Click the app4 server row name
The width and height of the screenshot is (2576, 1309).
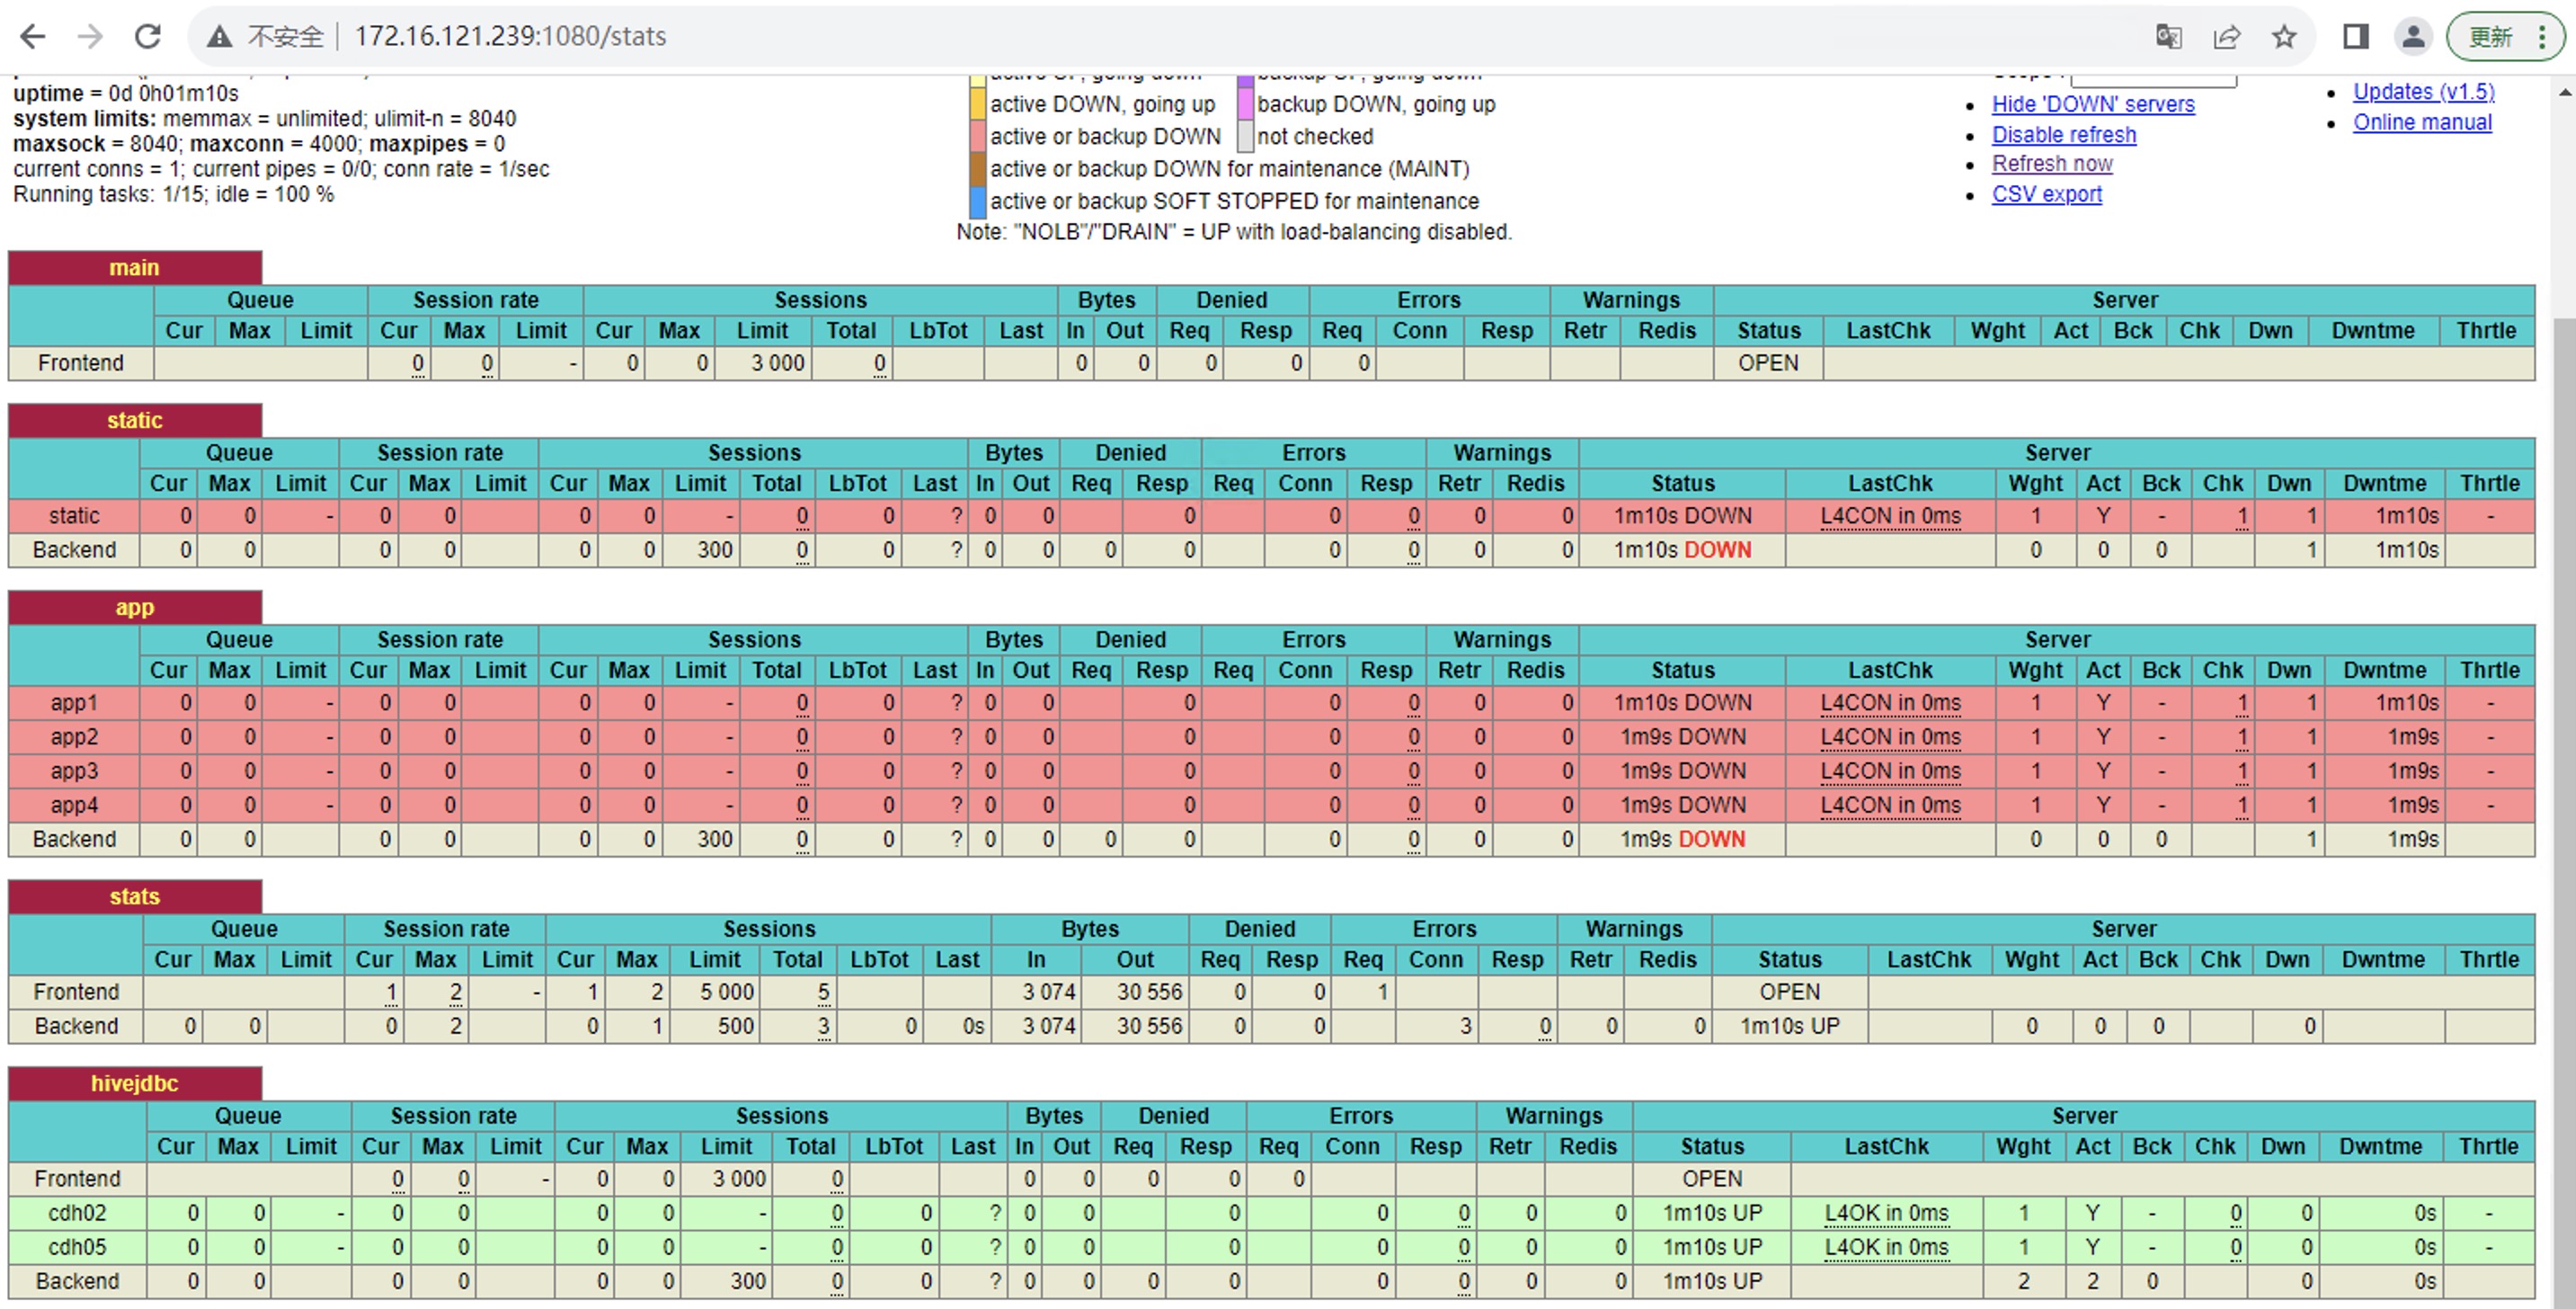coord(74,805)
